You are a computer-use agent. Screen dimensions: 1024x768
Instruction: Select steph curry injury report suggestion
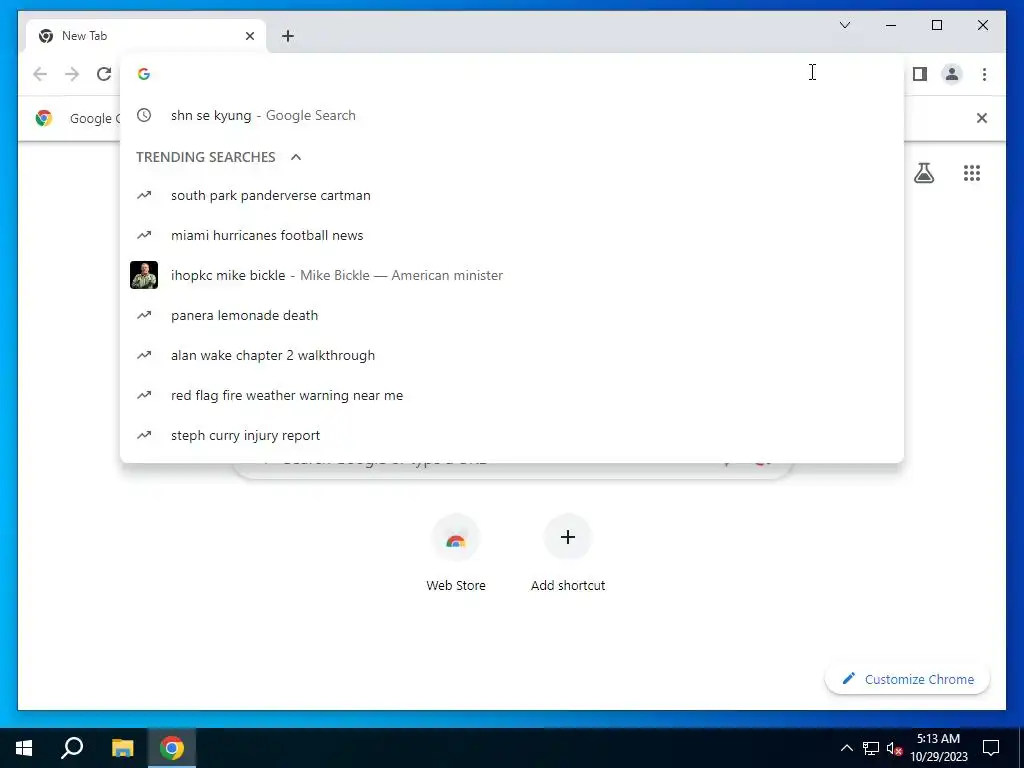click(x=512, y=436)
